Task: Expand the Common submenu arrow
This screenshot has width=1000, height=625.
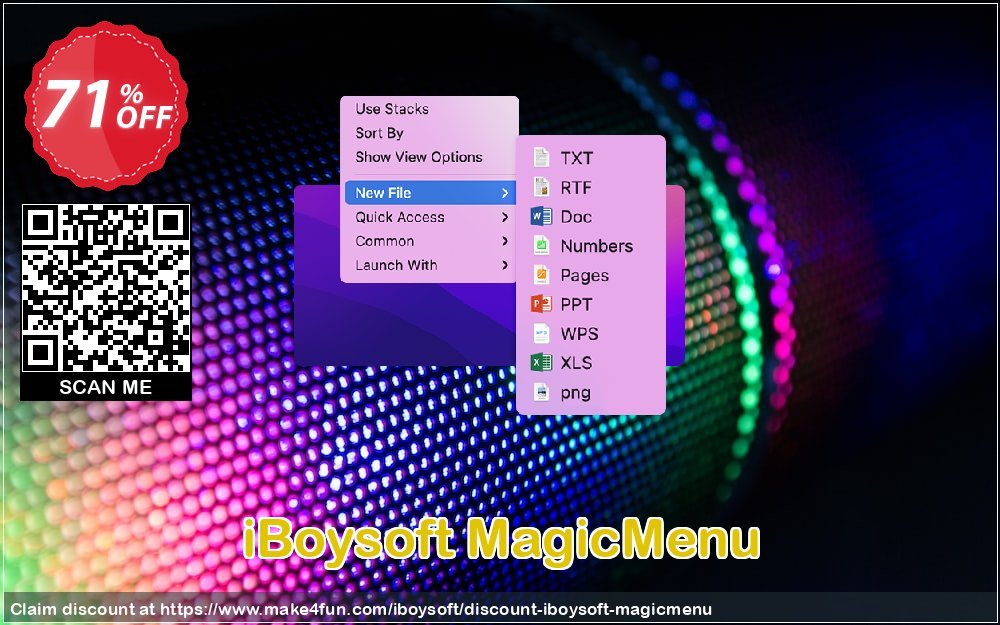Action: (x=504, y=241)
